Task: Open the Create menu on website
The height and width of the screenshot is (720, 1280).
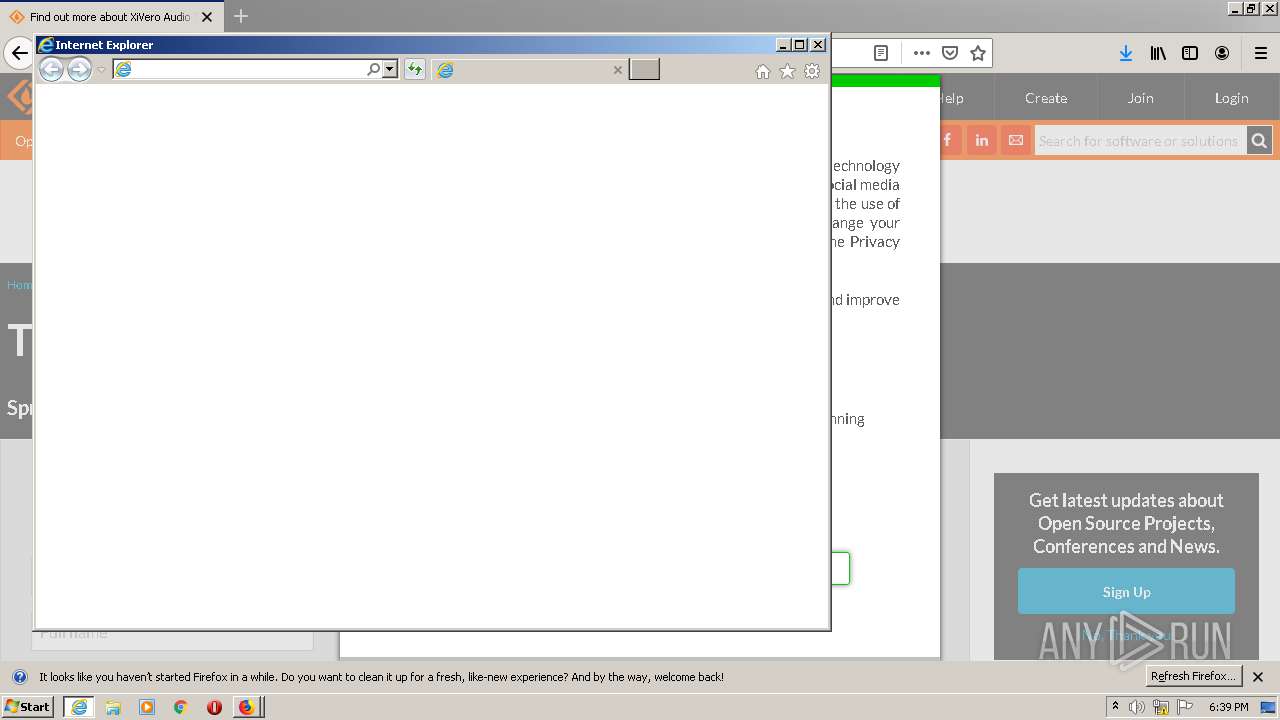Action: (1046, 98)
